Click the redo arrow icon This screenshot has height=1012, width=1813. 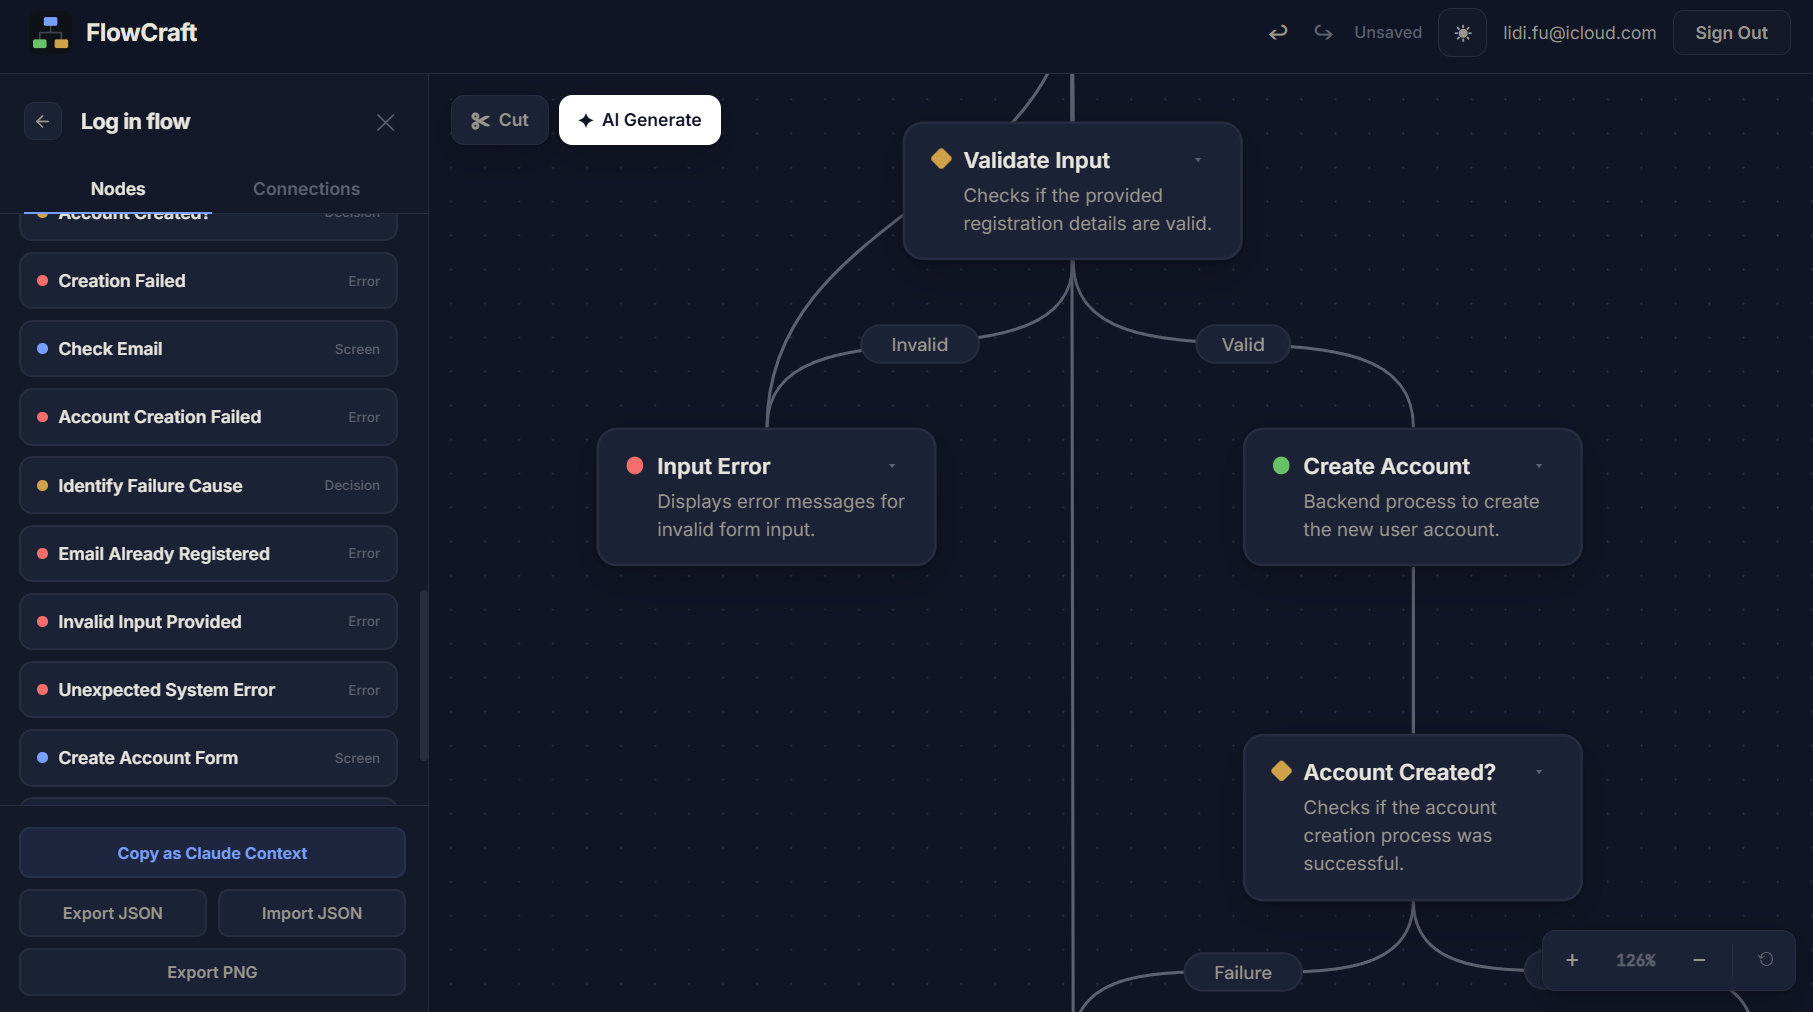(1323, 33)
